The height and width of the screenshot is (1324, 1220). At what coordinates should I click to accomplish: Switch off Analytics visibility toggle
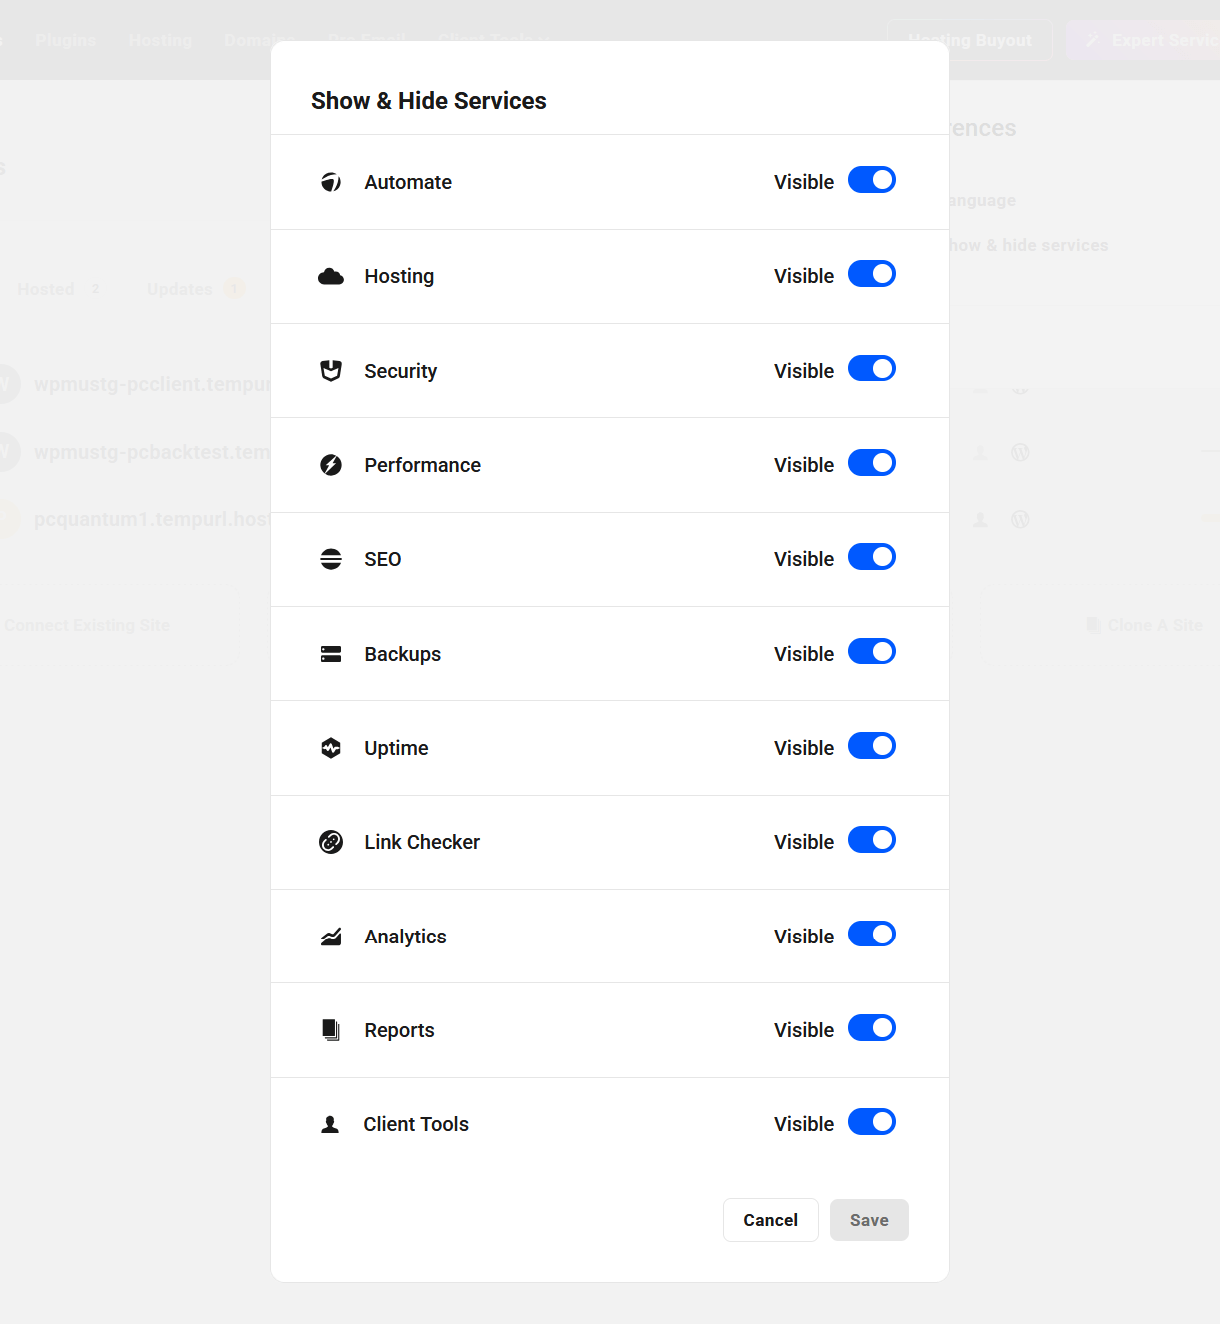pyautogui.click(x=872, y=934)
